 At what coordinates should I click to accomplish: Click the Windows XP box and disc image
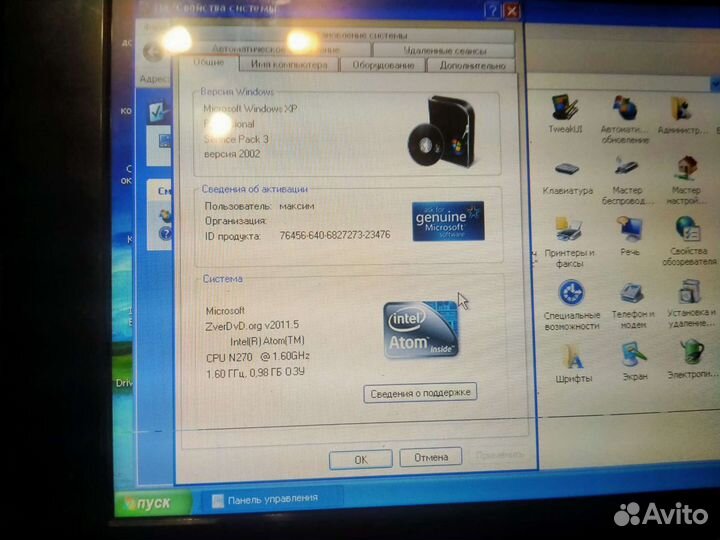[x=441, y=132]
